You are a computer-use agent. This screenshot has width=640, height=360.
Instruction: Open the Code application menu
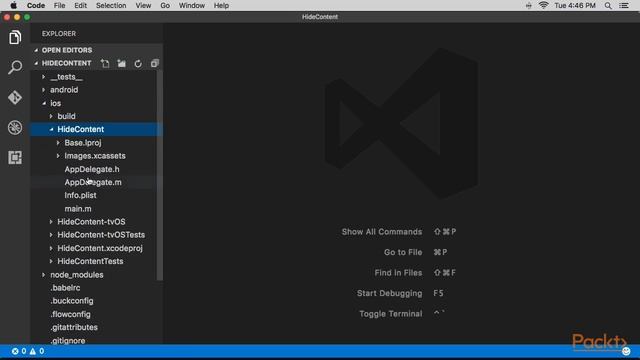point(36,5)
